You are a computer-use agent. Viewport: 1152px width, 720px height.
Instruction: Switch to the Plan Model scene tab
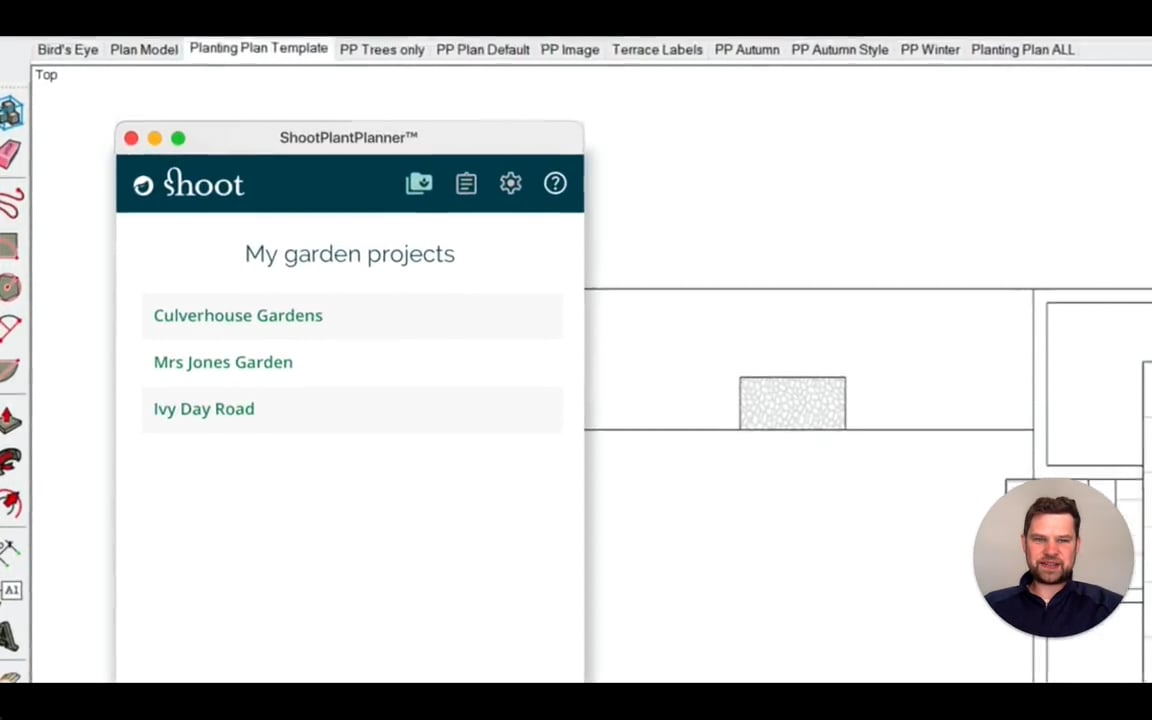point(144,50)
